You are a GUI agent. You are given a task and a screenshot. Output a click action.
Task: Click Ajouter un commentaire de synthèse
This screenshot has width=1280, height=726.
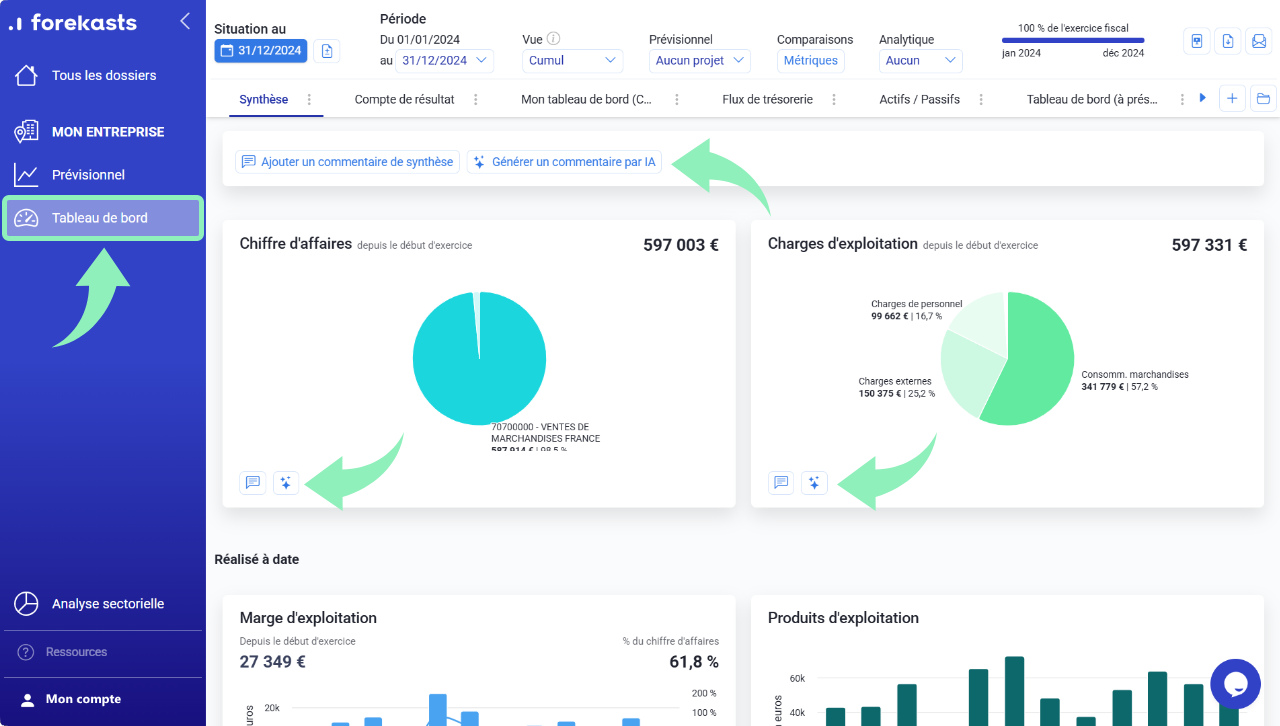click(347, 162)
